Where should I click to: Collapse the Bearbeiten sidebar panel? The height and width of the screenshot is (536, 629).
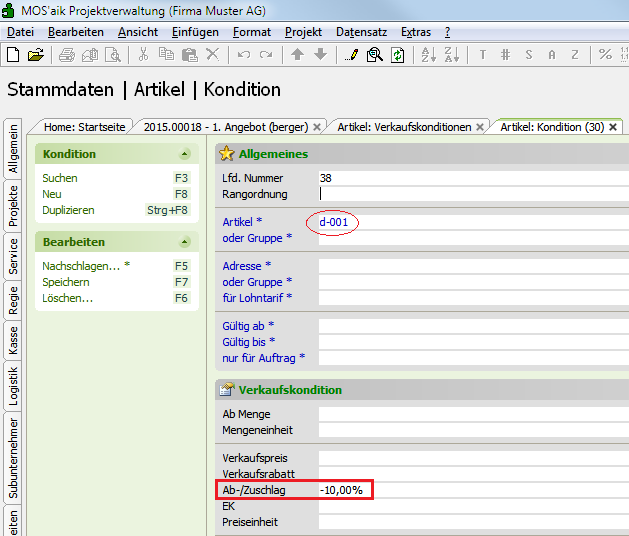click(184, 242)
